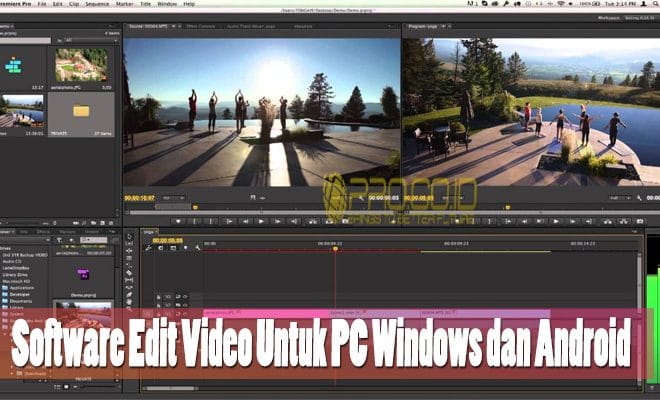The width and height of the screenshot is (660, 400).
Task: Select the Track Select tool
Action: [x=129, y=243]
